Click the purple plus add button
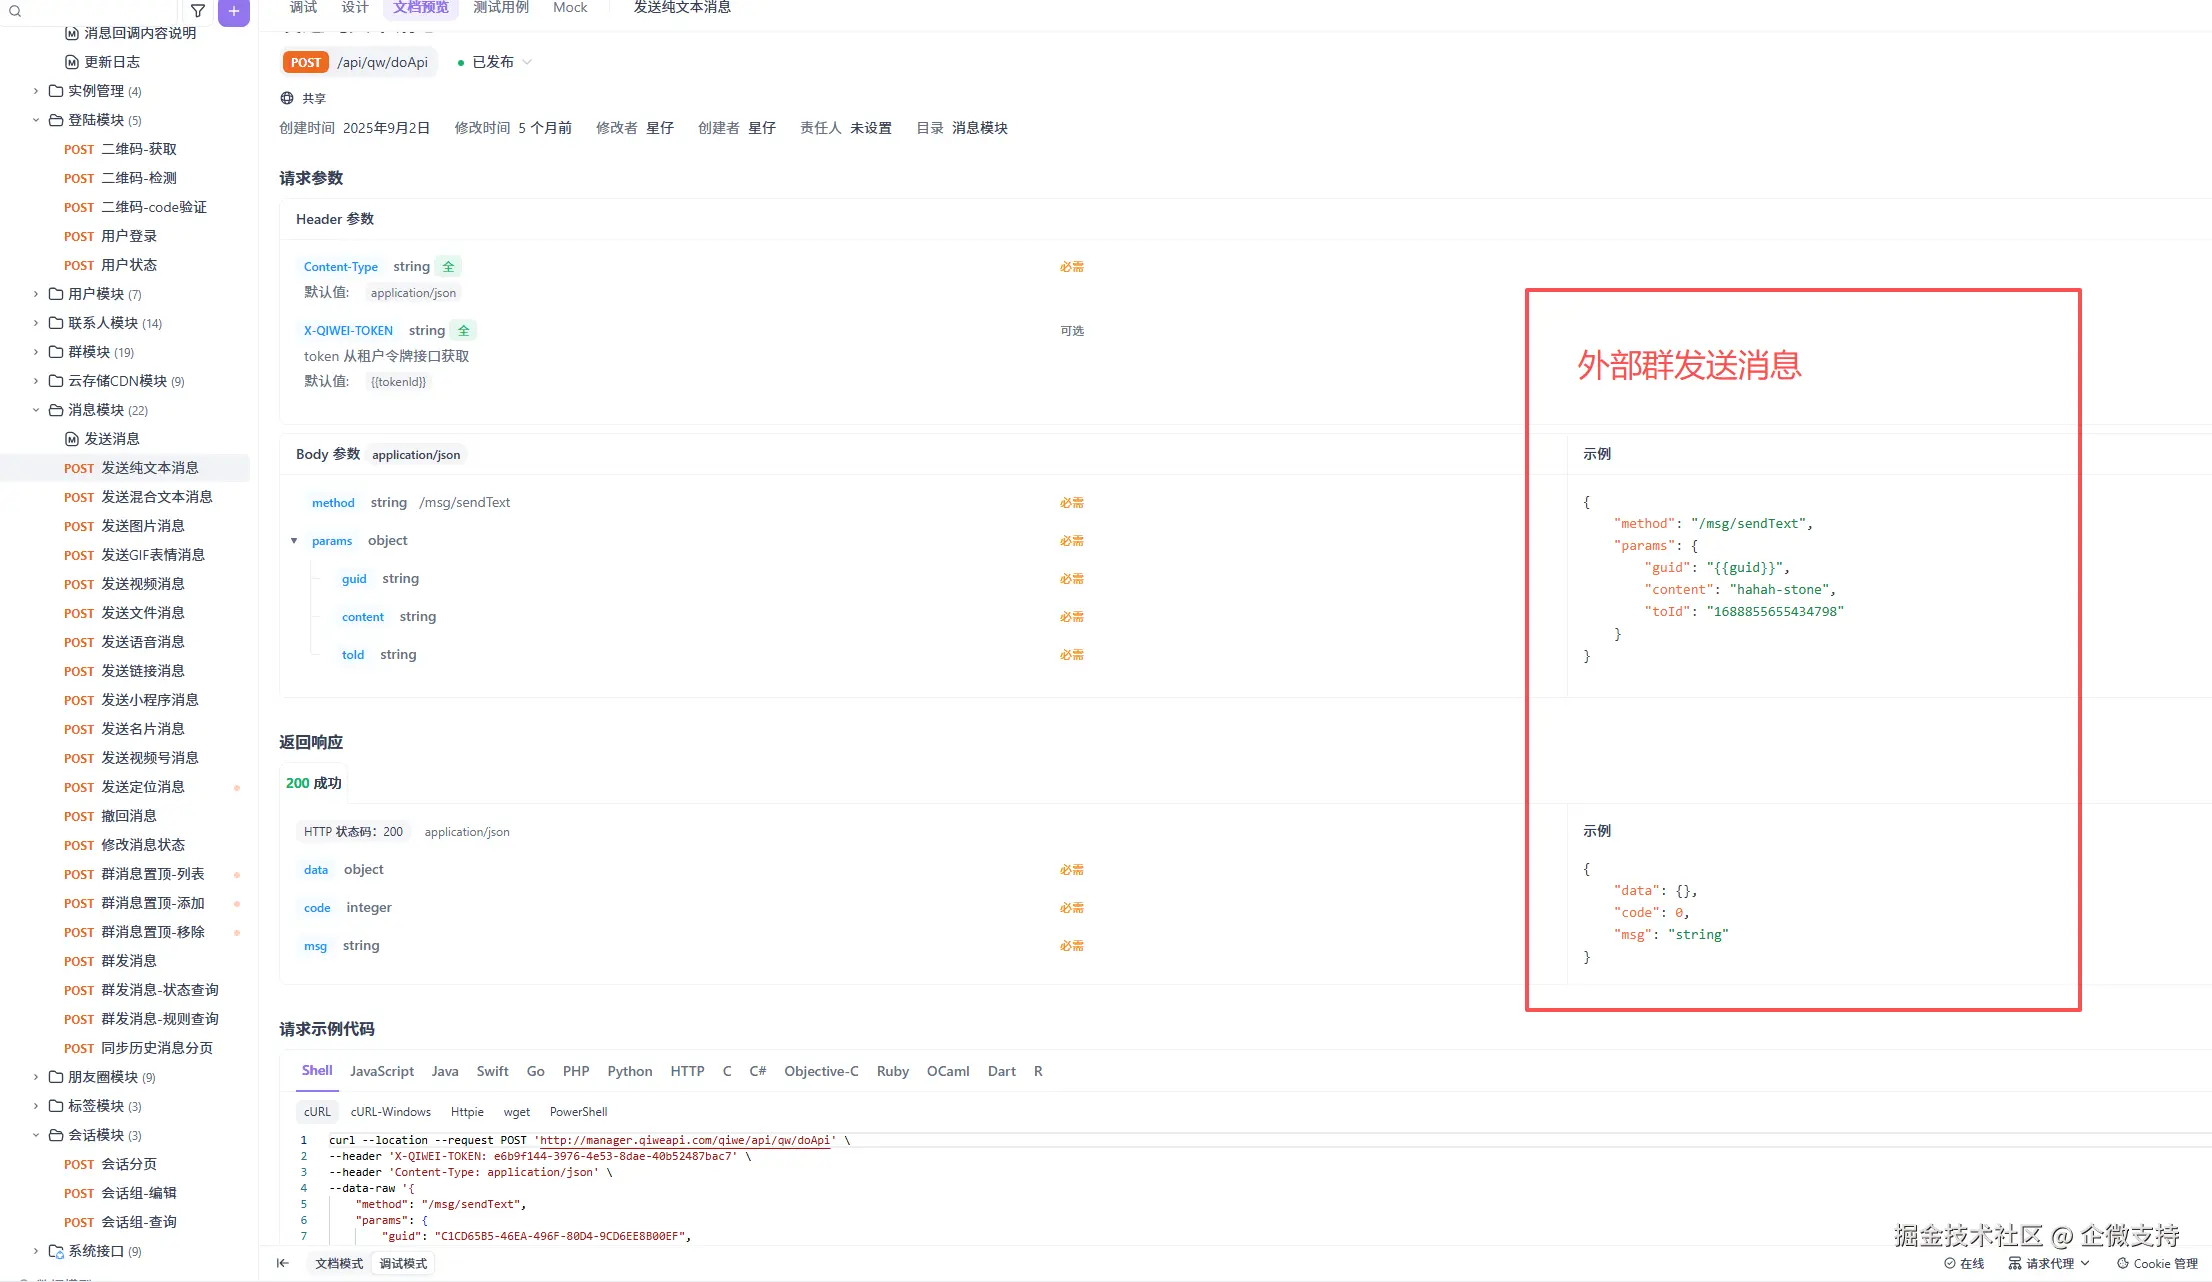 click(234, 11)
